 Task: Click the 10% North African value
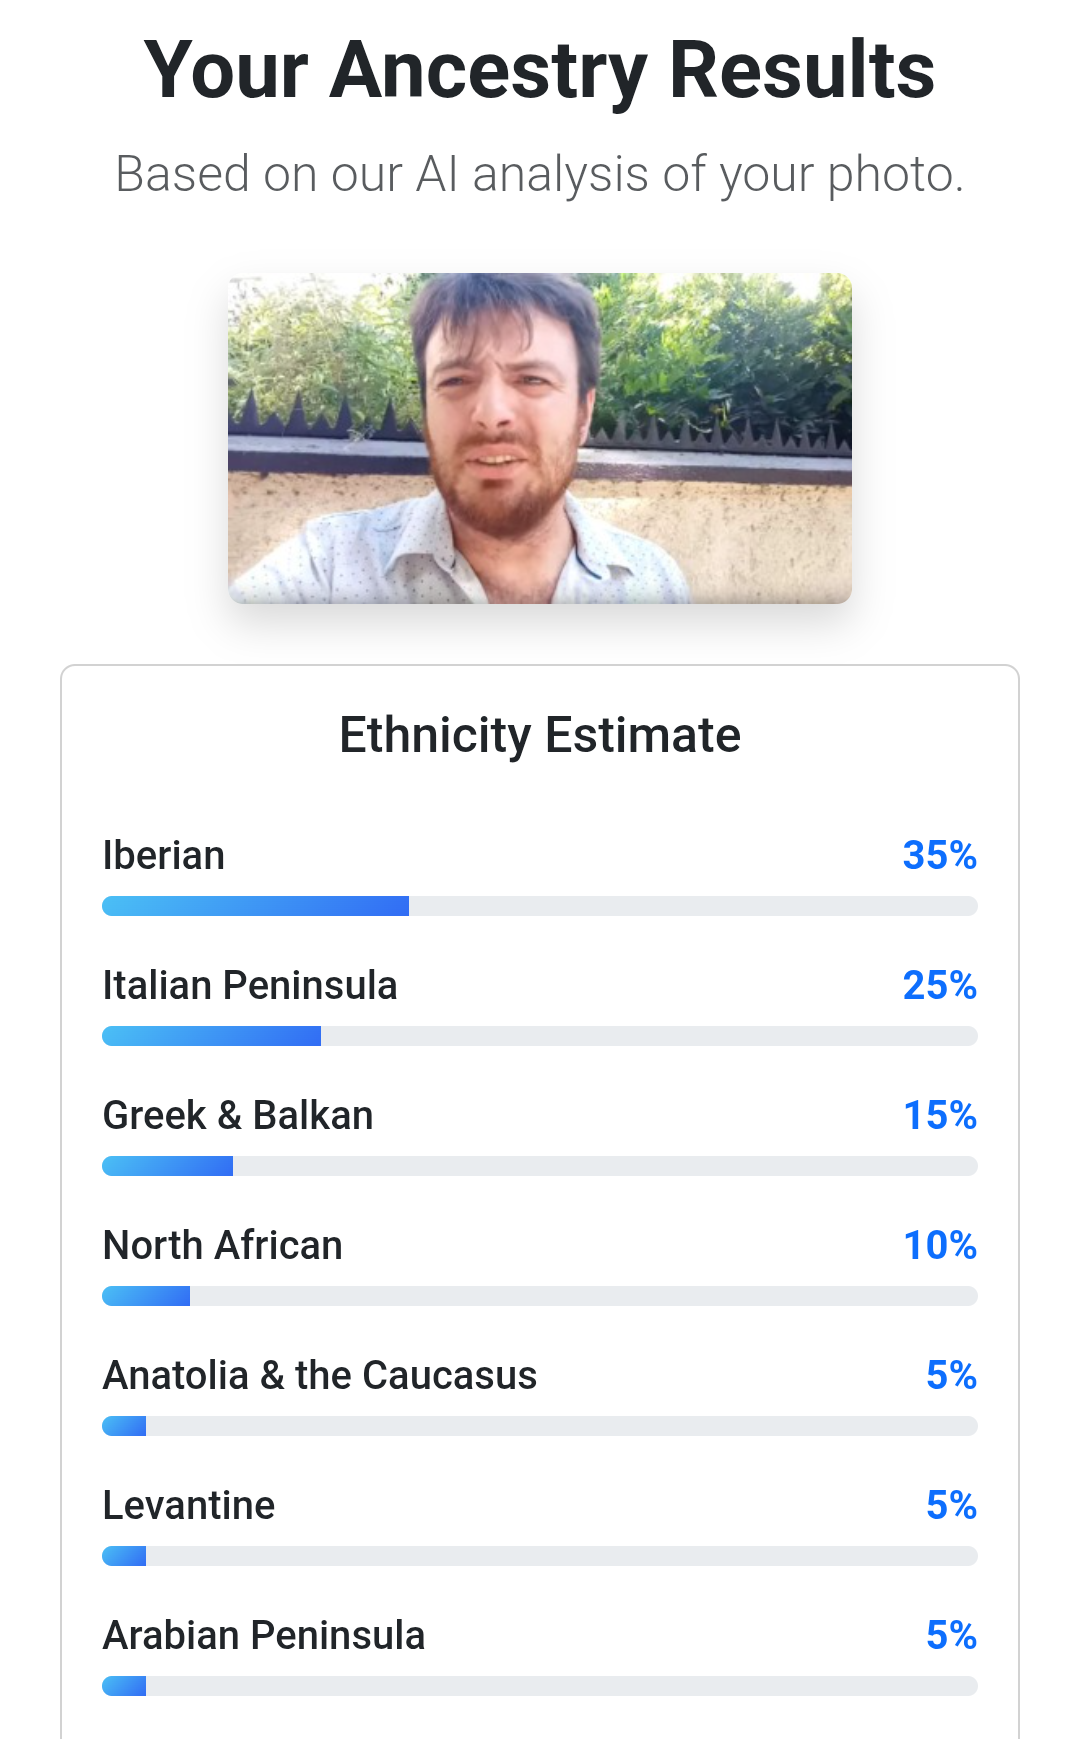point(939,1246)
